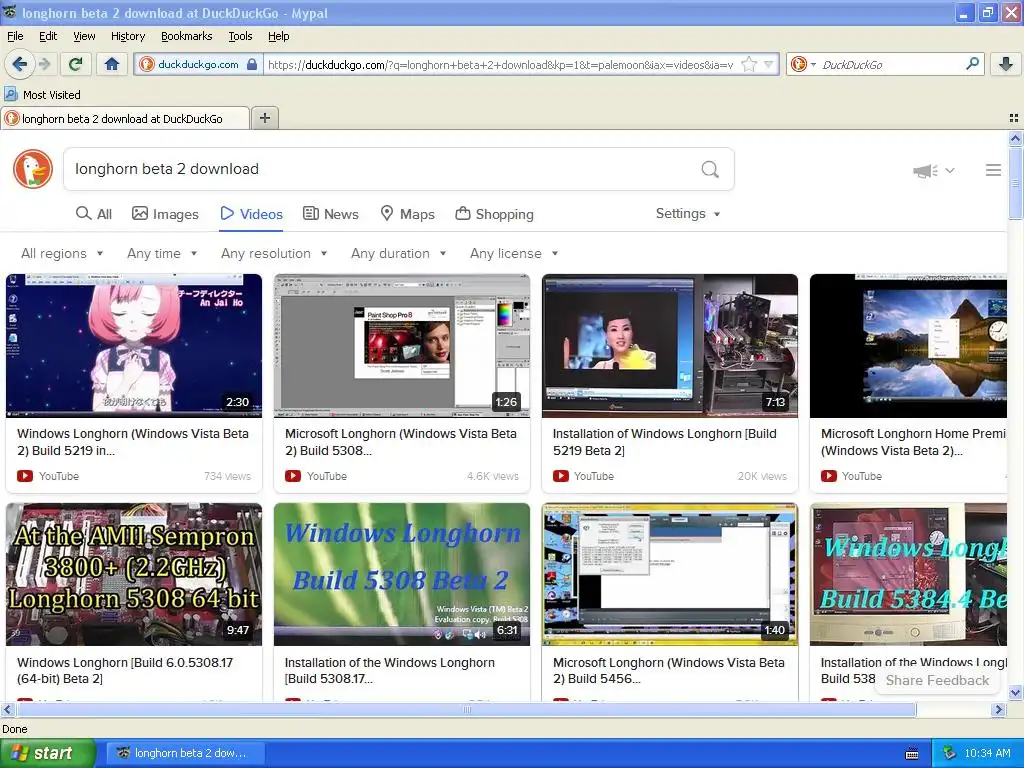Switch to the News results tab
Viewport: 1024px width, 768px height.
[330, 214]
